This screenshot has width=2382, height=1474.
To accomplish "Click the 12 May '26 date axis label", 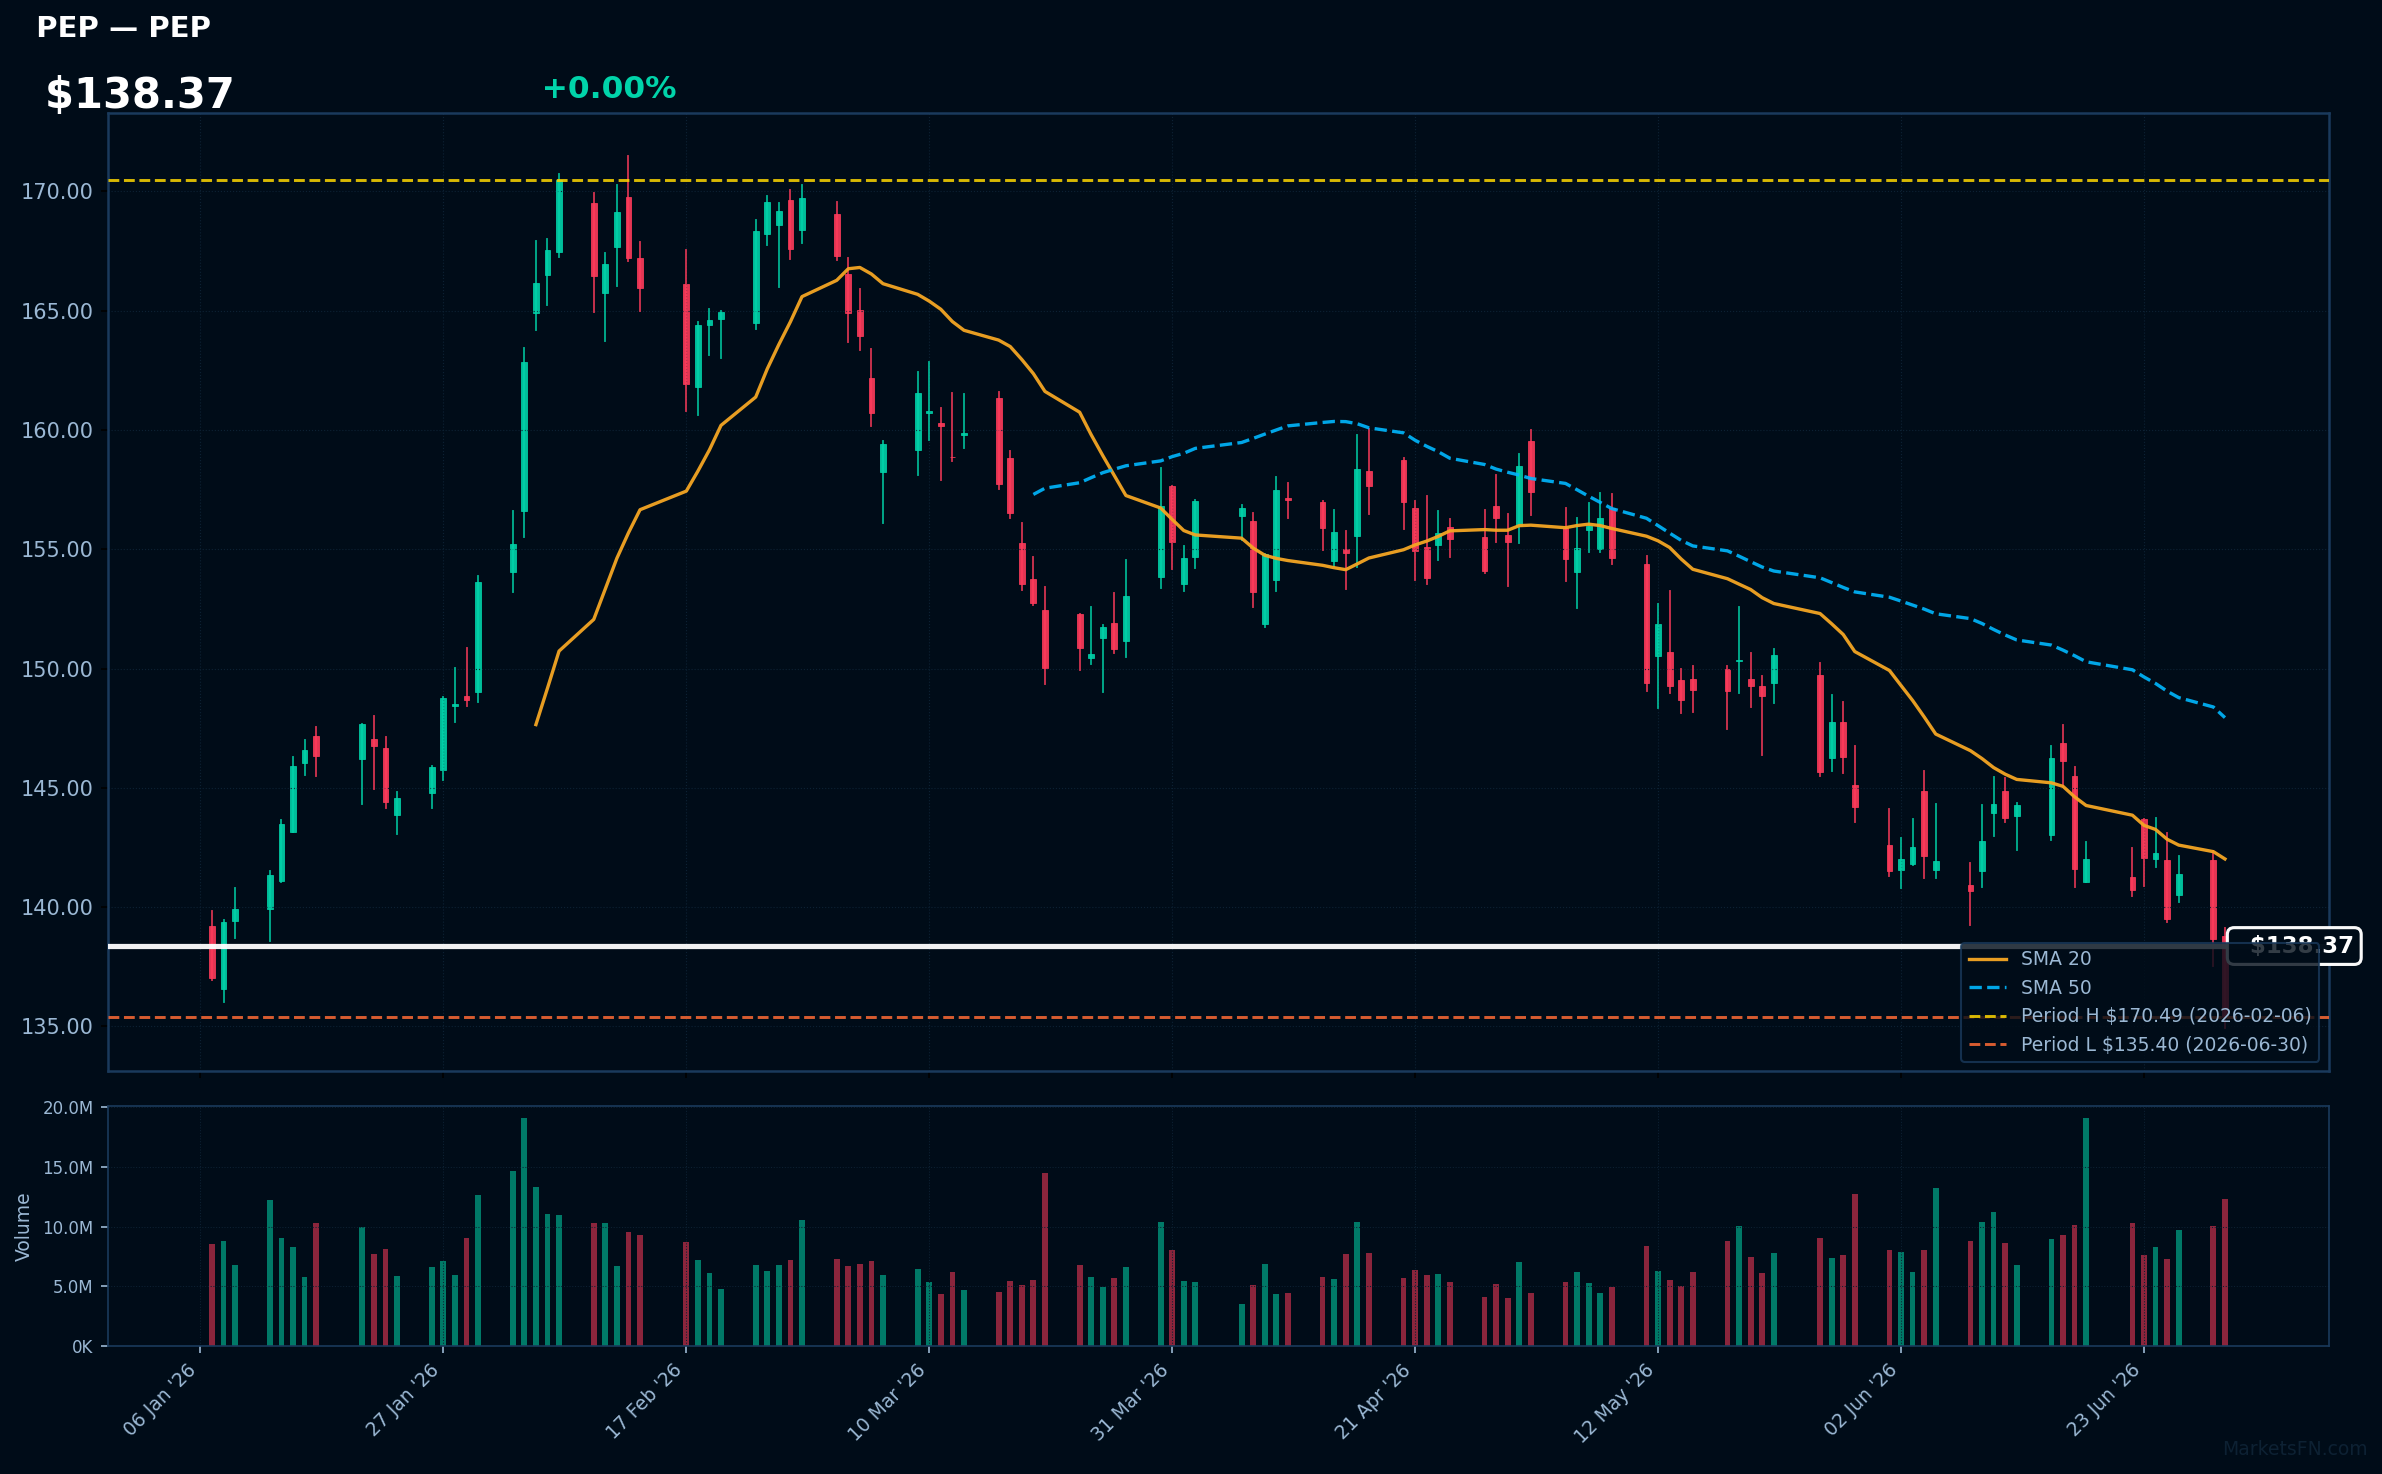I will point(1614,1402).
